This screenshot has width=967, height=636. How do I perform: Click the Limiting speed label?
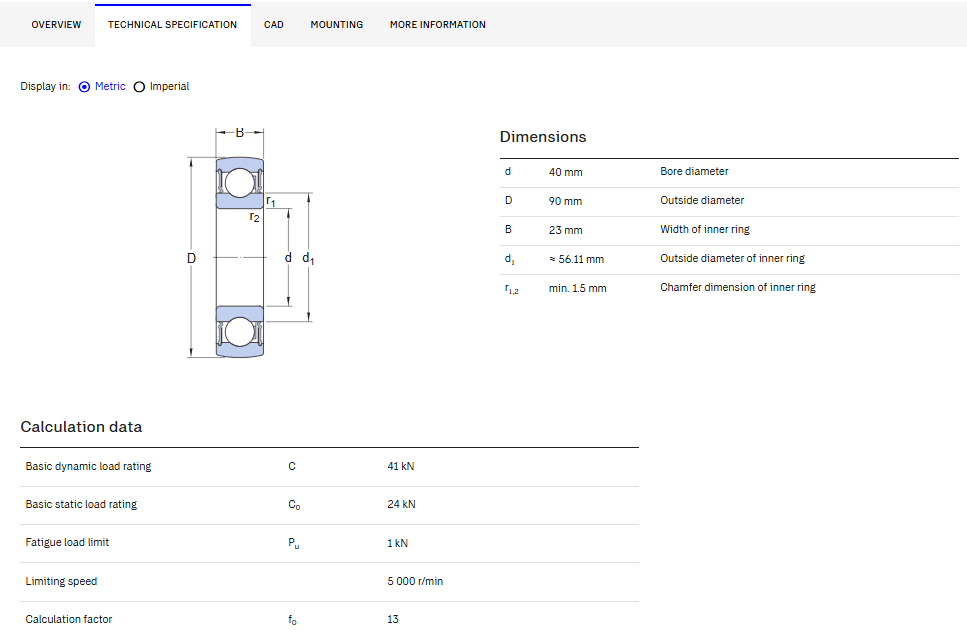61,581
